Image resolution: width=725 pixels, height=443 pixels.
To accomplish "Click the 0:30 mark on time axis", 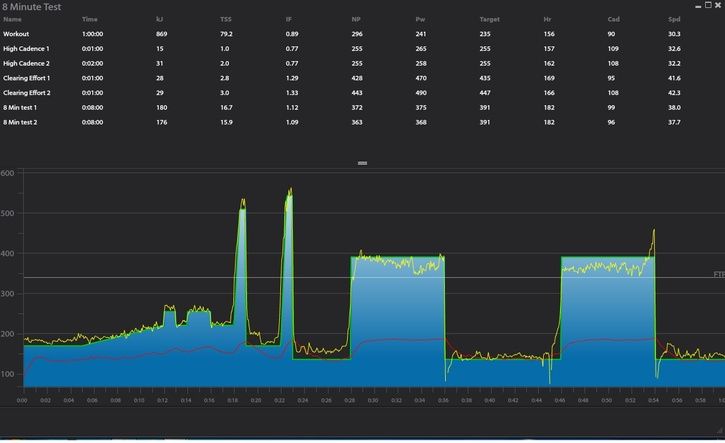I will point(373,400).
